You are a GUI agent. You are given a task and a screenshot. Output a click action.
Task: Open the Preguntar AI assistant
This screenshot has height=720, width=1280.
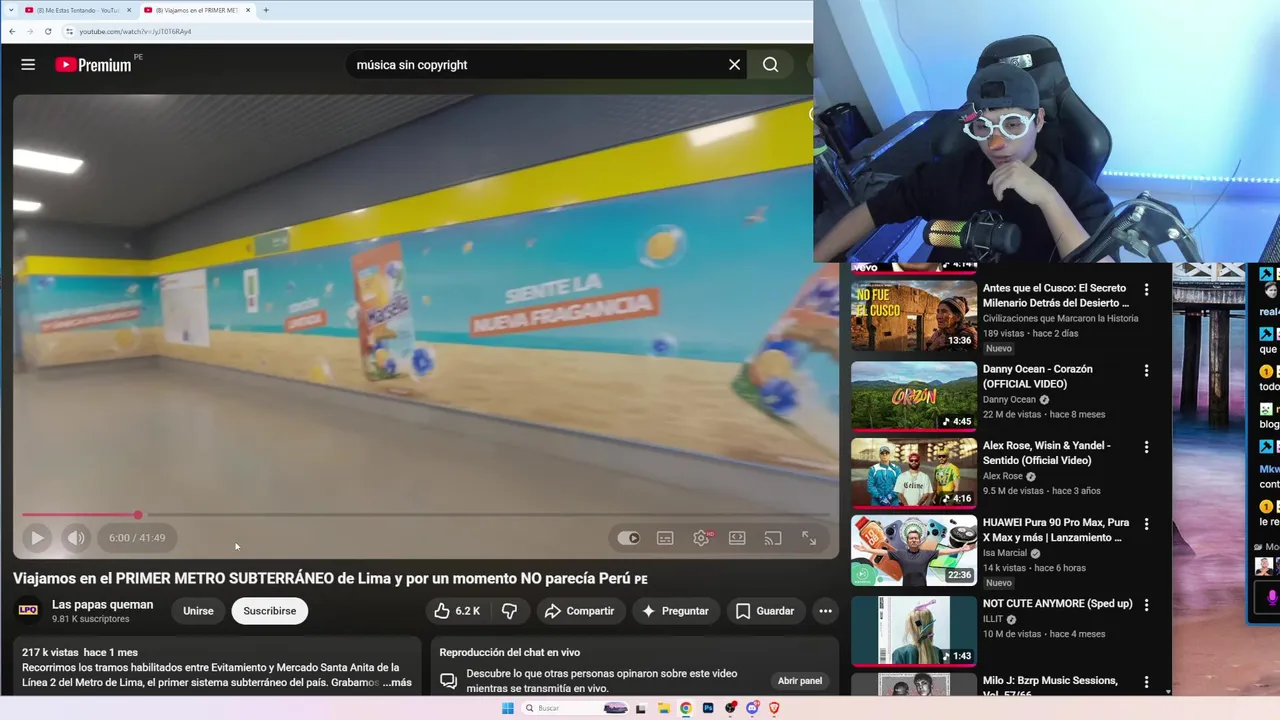coord(675,611)
